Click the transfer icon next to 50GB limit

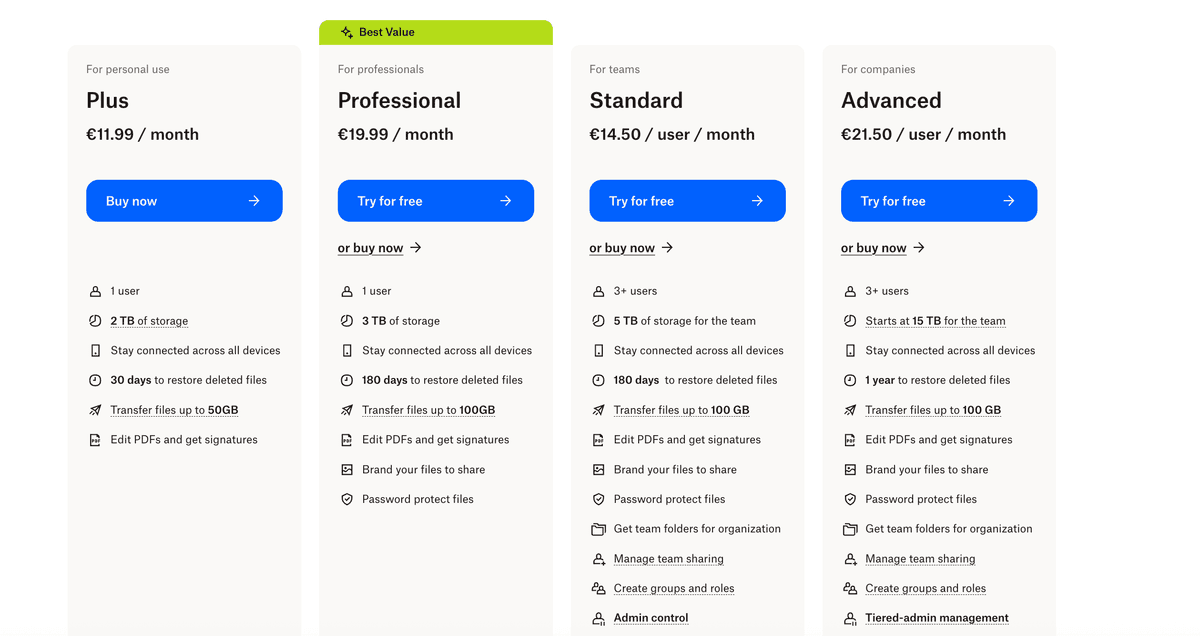point(95,410)
